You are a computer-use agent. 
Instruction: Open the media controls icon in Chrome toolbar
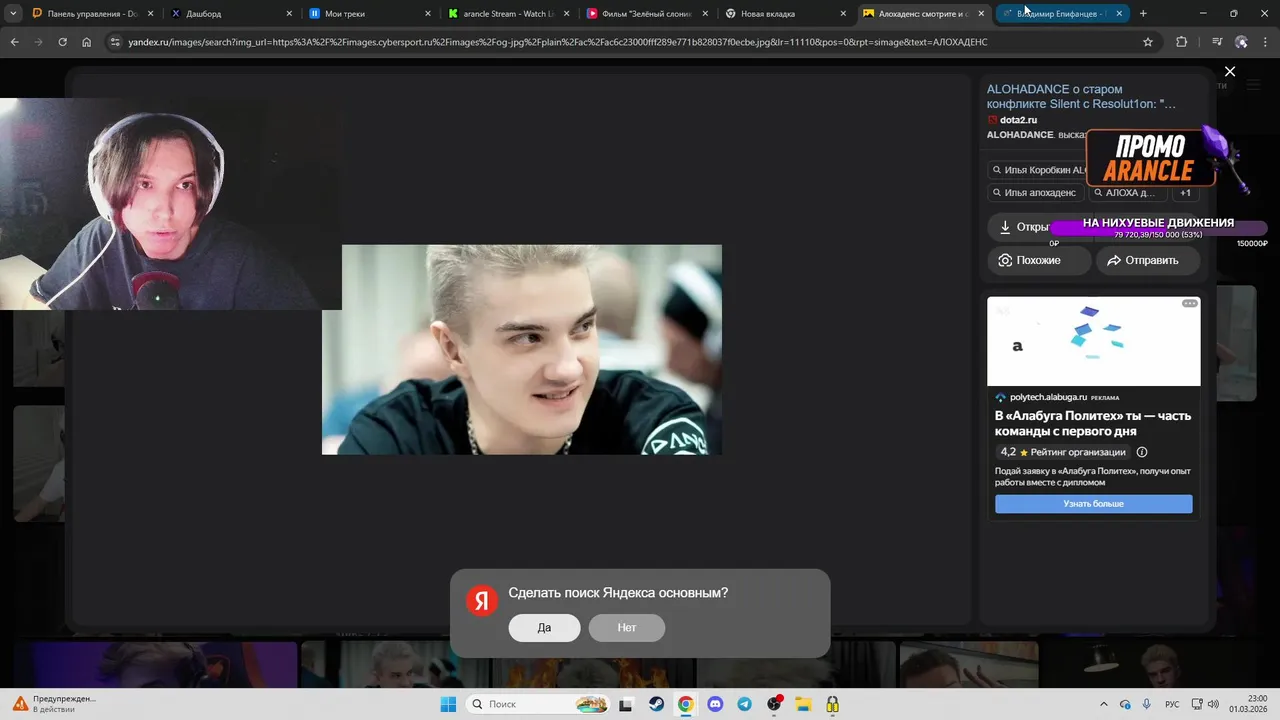1216,42
